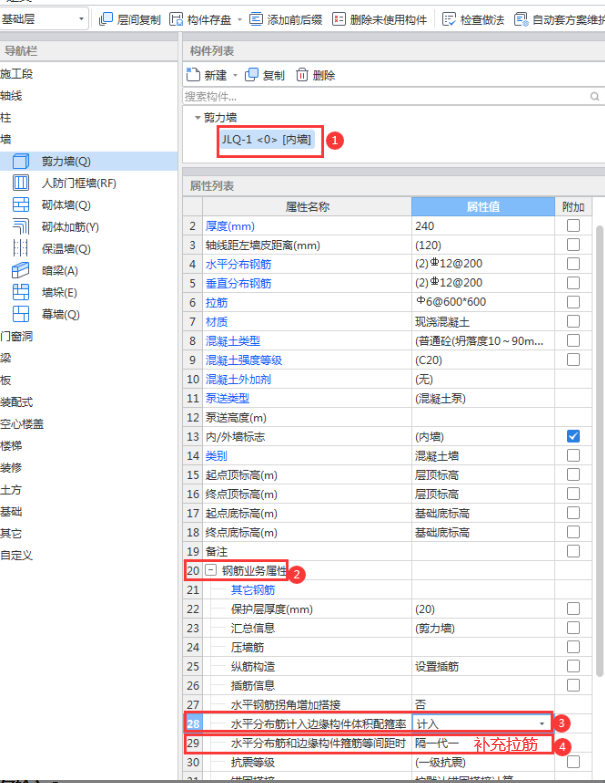605x783 pixels.
Task: Open the 梁 navigation category
Action: (5, 358)
